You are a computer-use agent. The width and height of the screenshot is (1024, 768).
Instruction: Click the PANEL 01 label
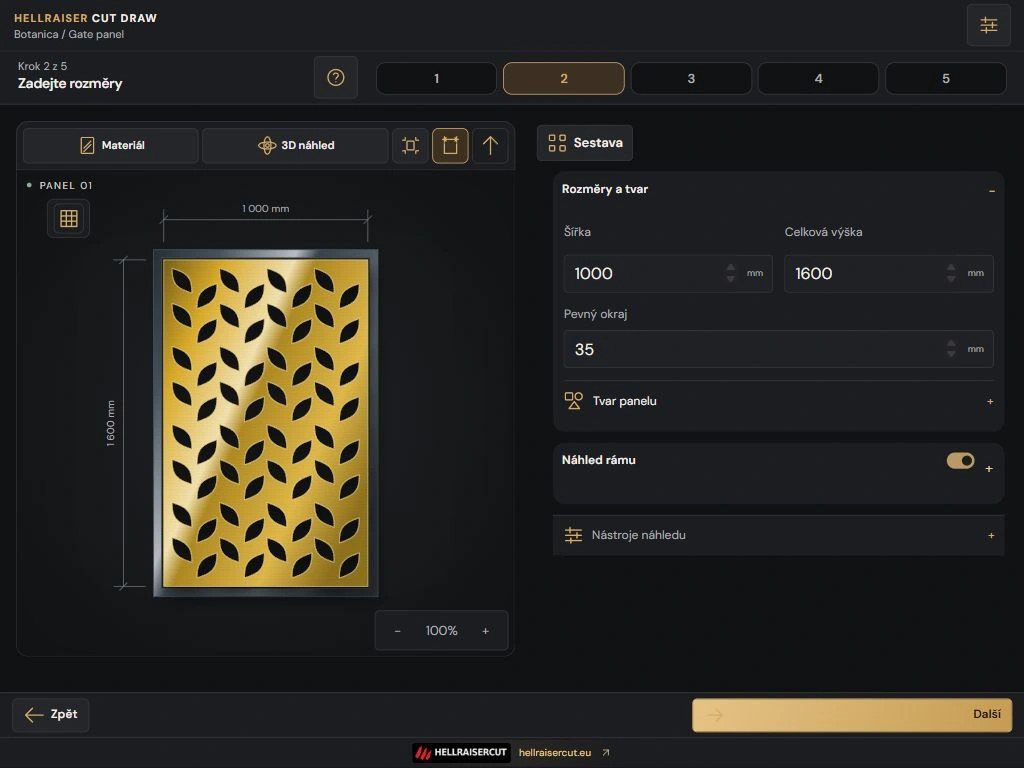point(66,185)
